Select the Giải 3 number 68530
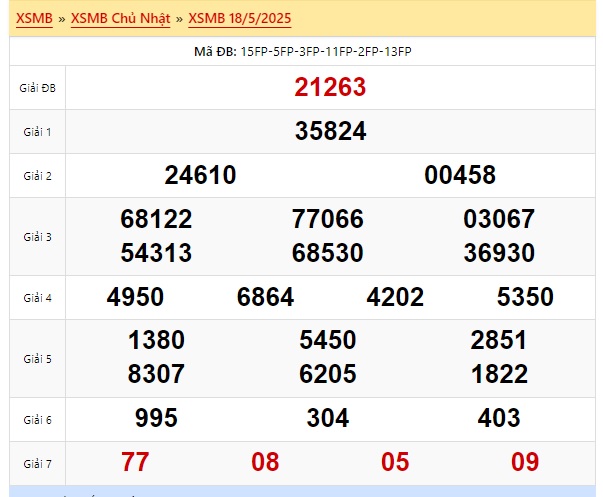This screenshot has height=497, width=603. click(328, 253)
